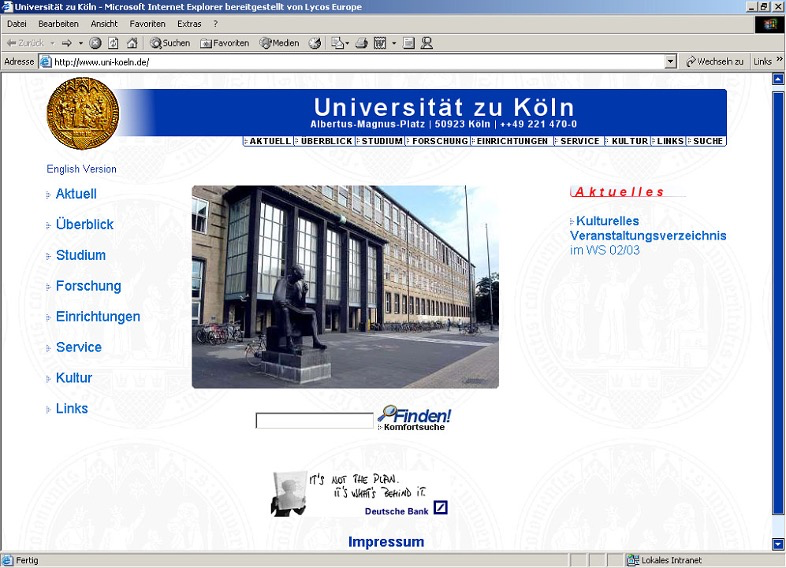The height and width of the screenshot is (568, 786).
Task: Open the Ansicht menu
Action: pos(104,24)
